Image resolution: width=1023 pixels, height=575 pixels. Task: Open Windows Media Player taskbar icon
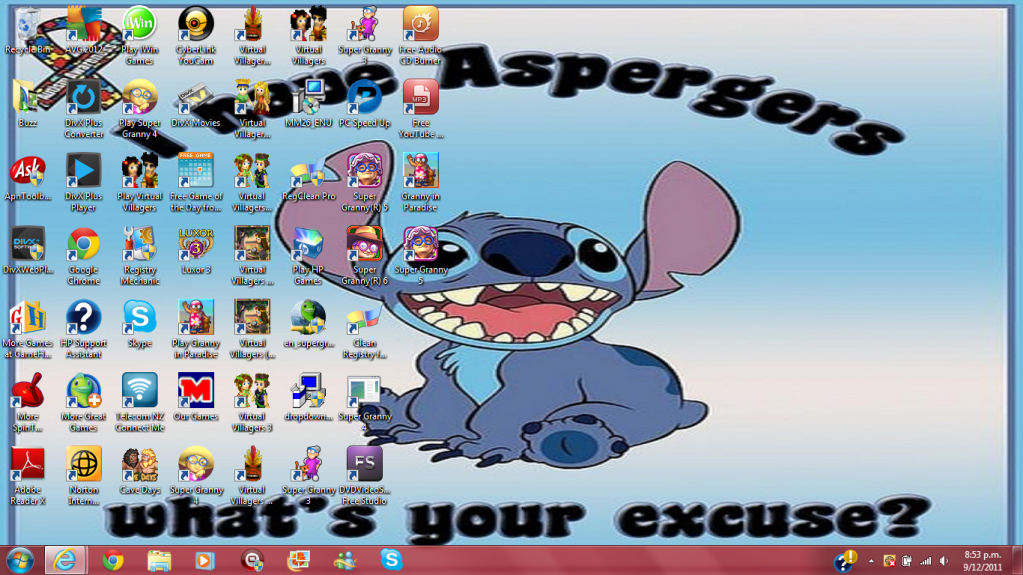[205, 561]
